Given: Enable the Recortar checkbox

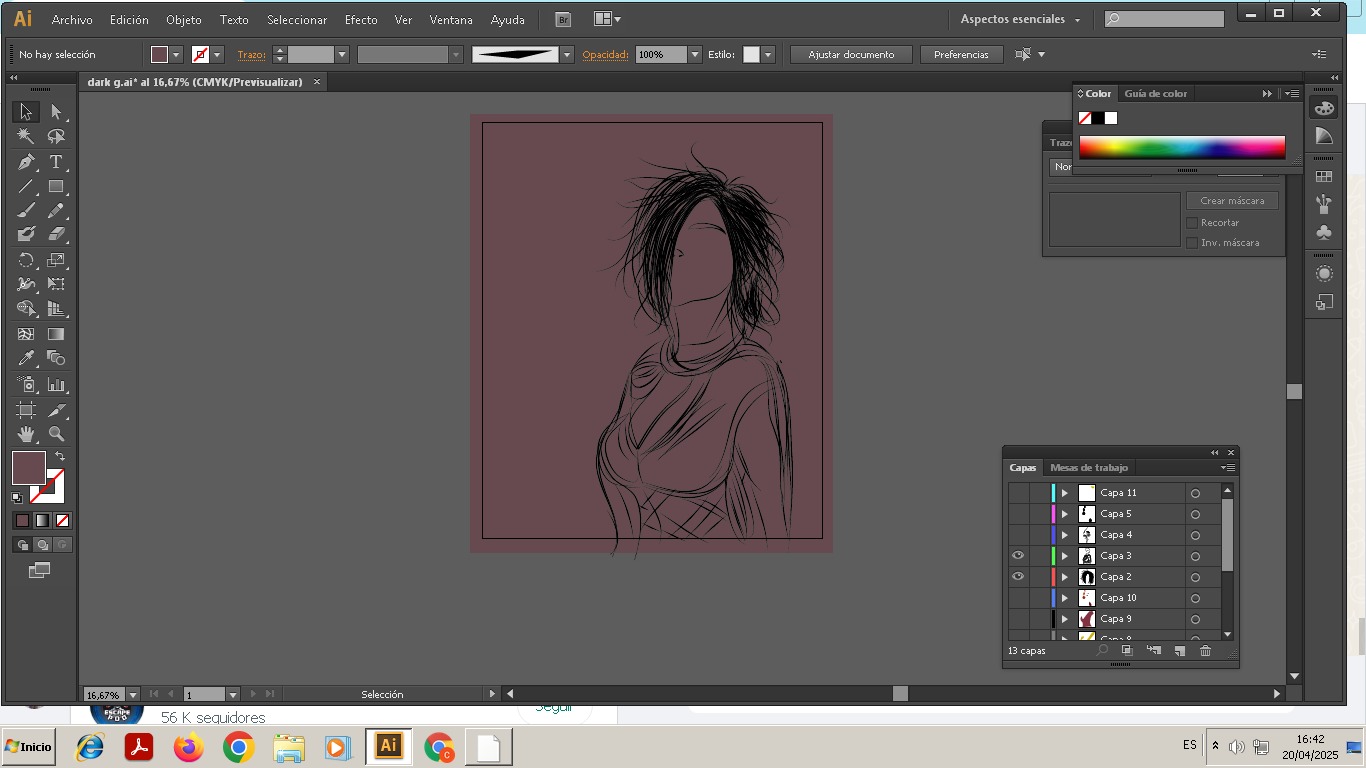Looking at the screenshot, I should pos(1192,223).
